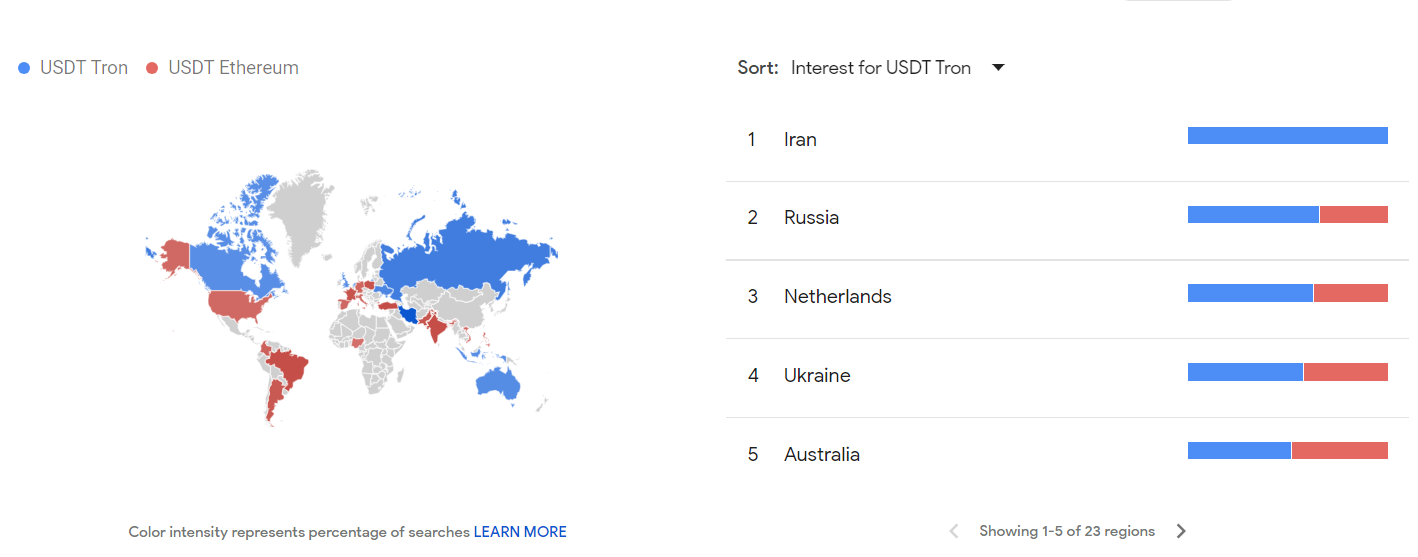Select USDT Ethereum legend label

[x=233, y=68]
